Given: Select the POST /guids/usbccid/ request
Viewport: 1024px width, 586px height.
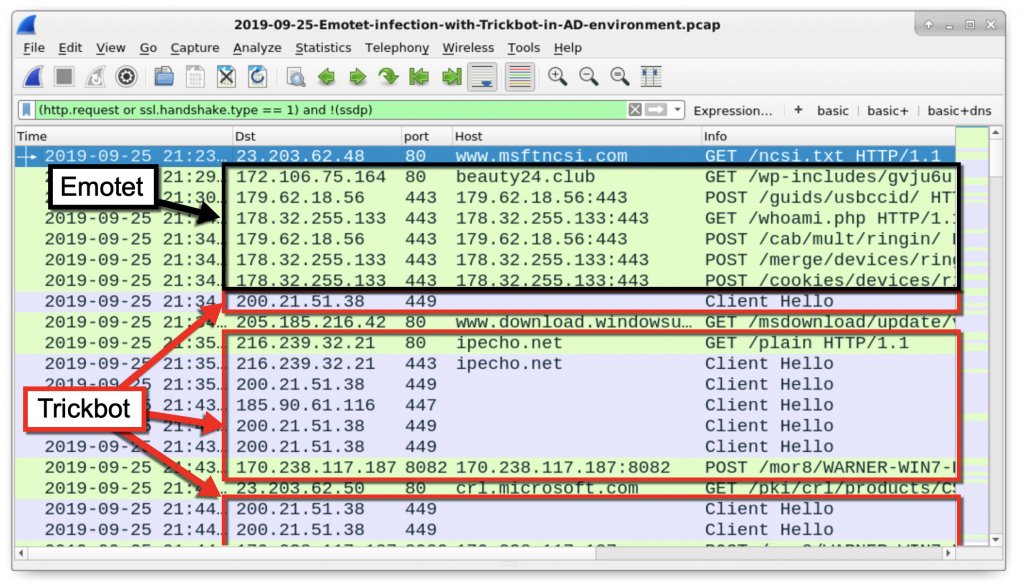Looking at the screenshot, I should click(829, 197).
